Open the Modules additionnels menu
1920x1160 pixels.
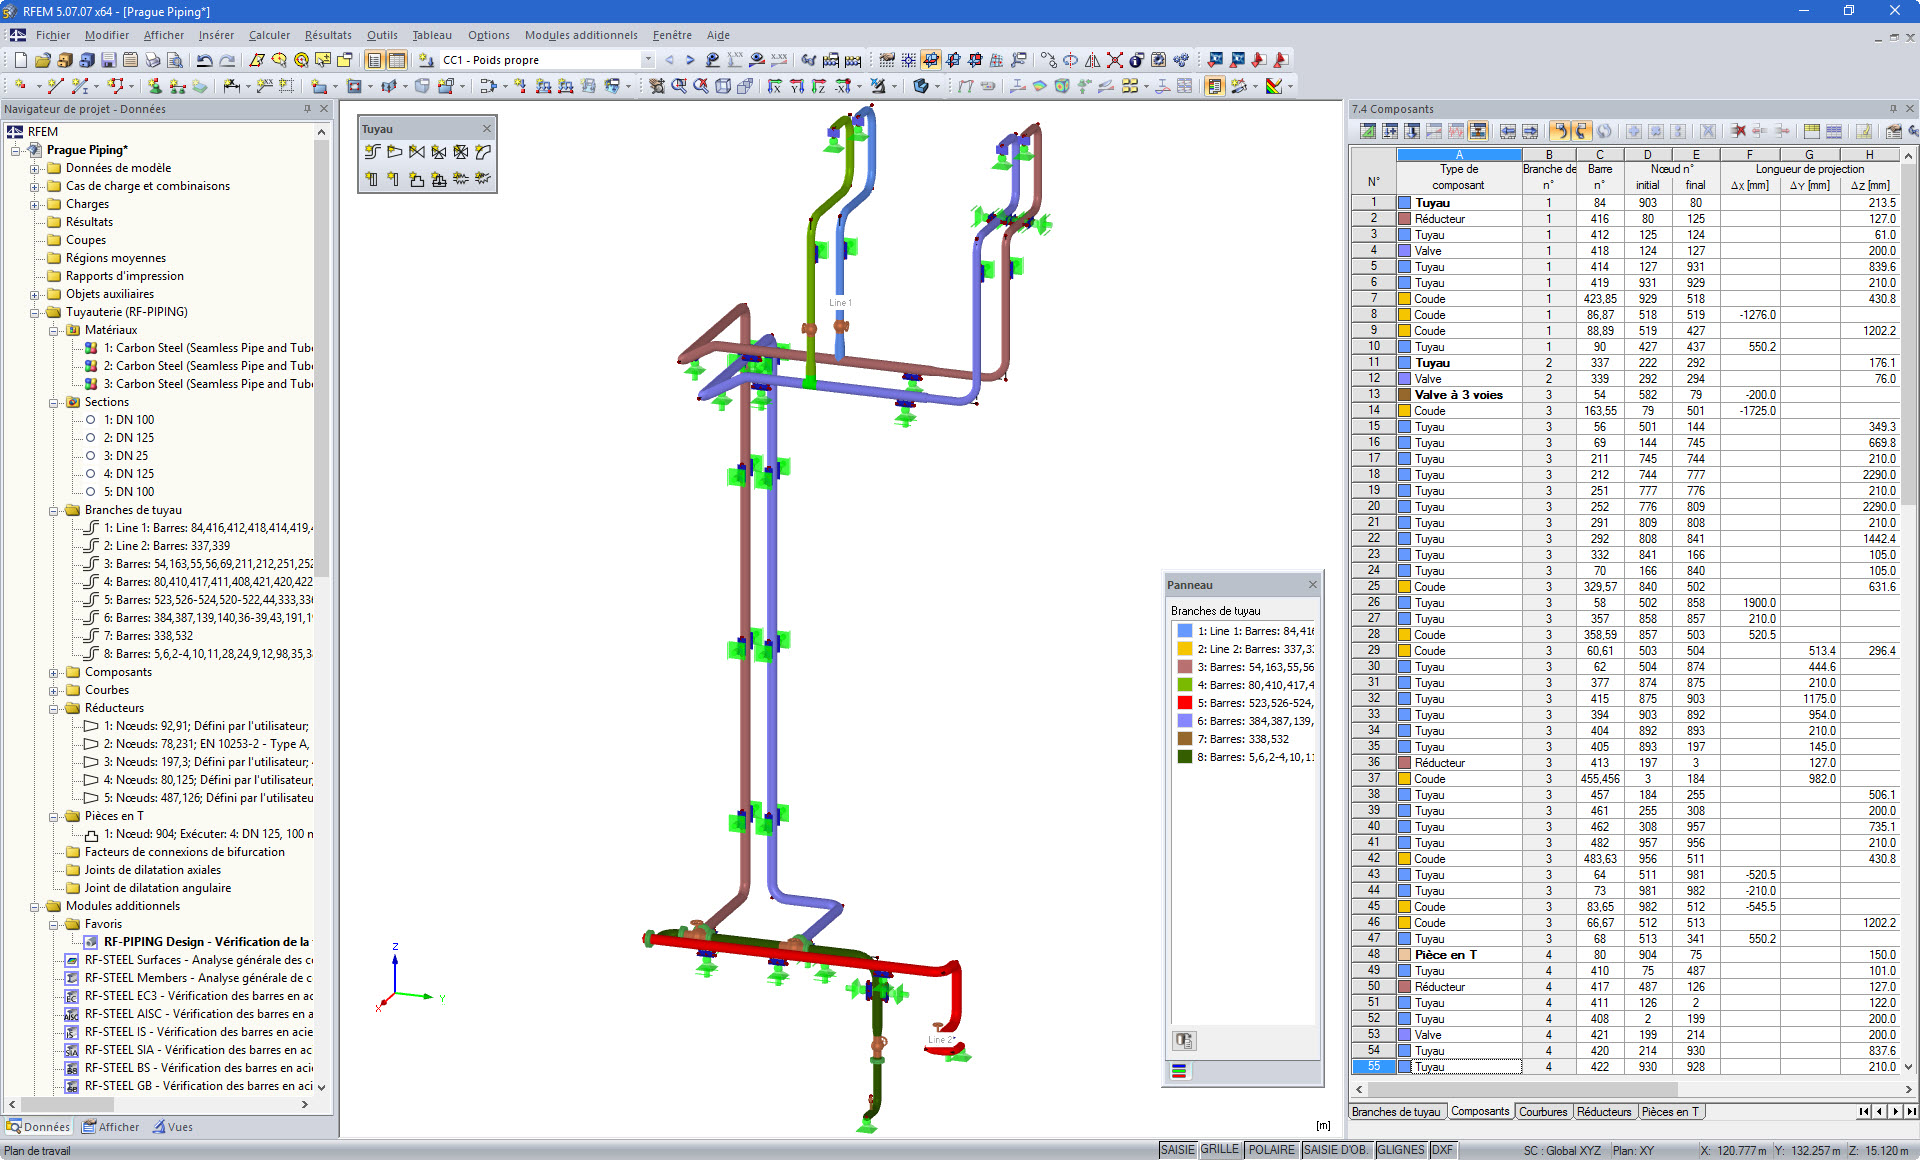point(580,35)
